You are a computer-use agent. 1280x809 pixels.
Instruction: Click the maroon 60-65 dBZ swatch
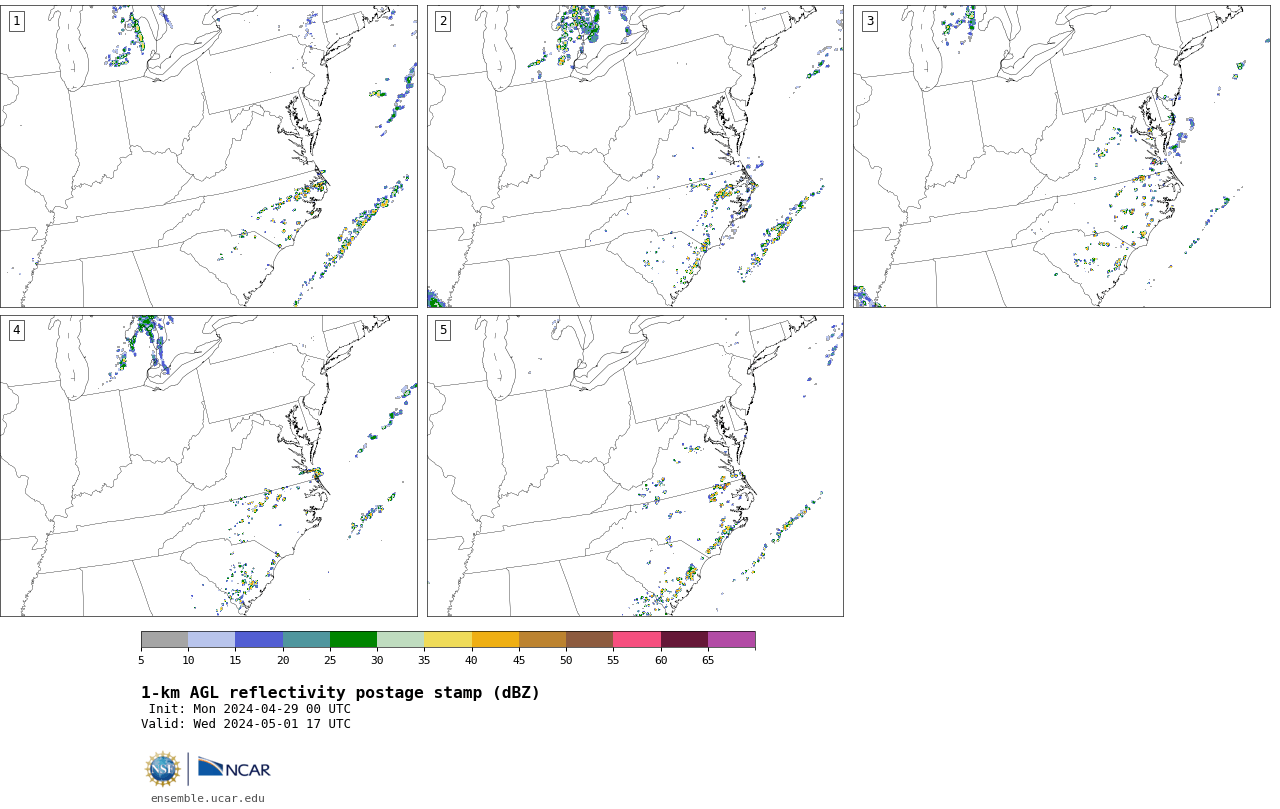click(684, 640)
